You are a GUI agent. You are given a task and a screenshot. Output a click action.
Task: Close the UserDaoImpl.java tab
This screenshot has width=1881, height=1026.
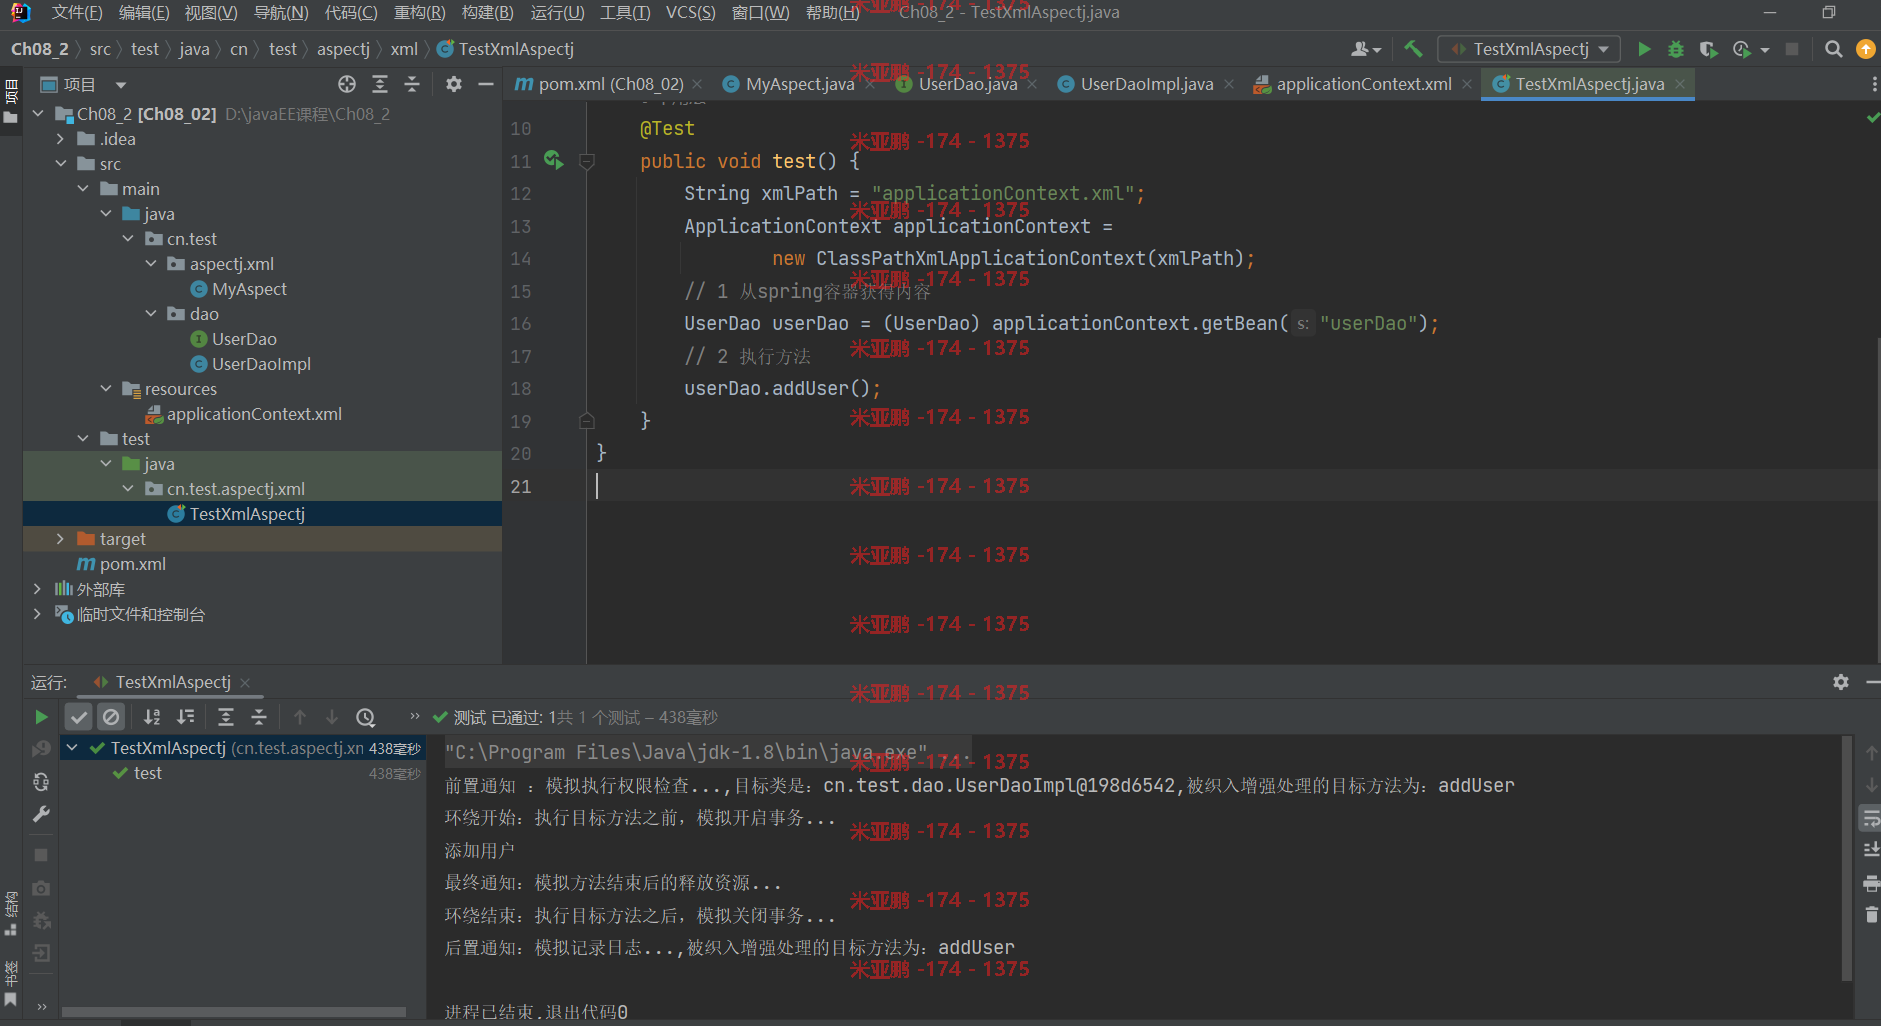tap(1229, 85)
